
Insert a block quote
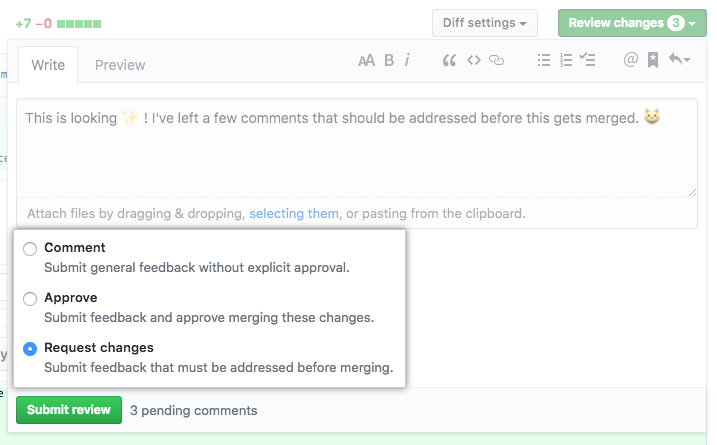(x=450, y=61)
